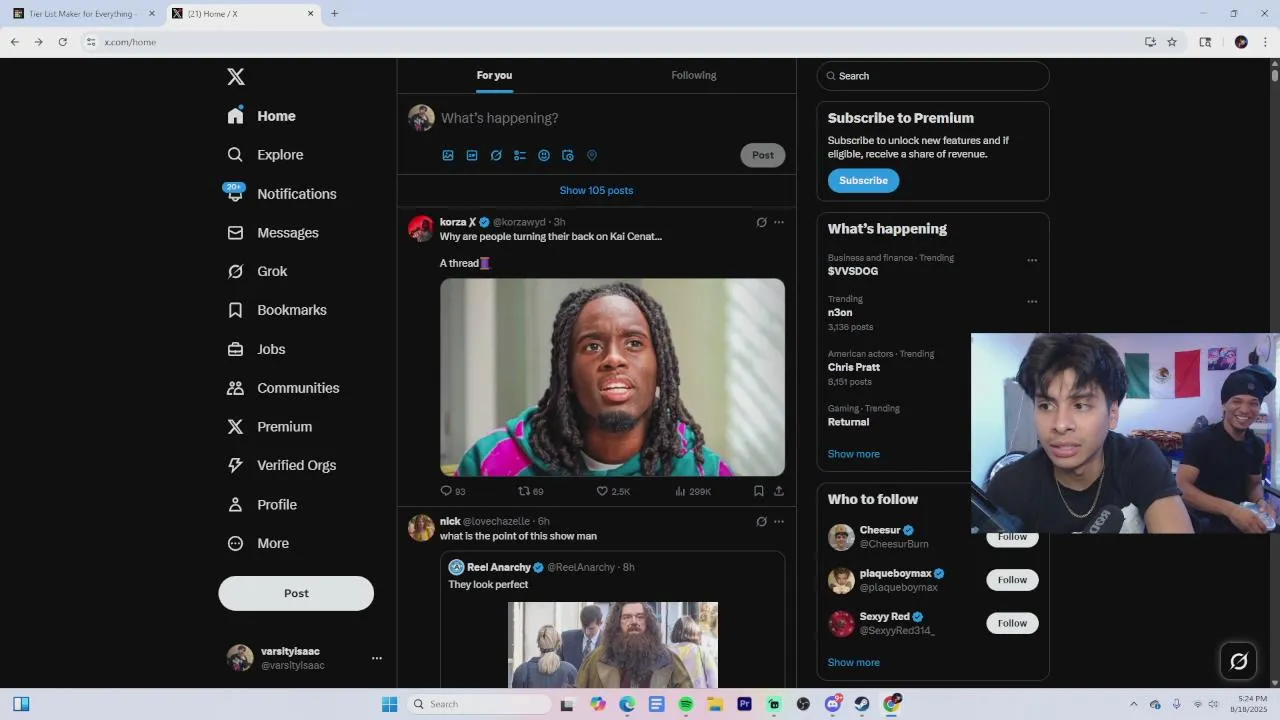Open the schedule post option
This screenshot has height=720, width=1280.
coord(568,155)
